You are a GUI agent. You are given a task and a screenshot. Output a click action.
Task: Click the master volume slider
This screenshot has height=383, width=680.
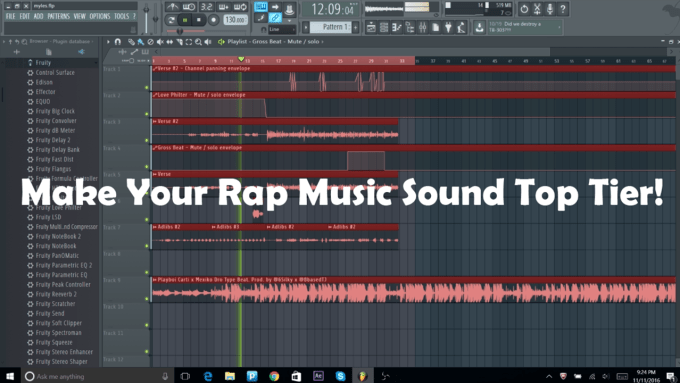click(147, 17)
